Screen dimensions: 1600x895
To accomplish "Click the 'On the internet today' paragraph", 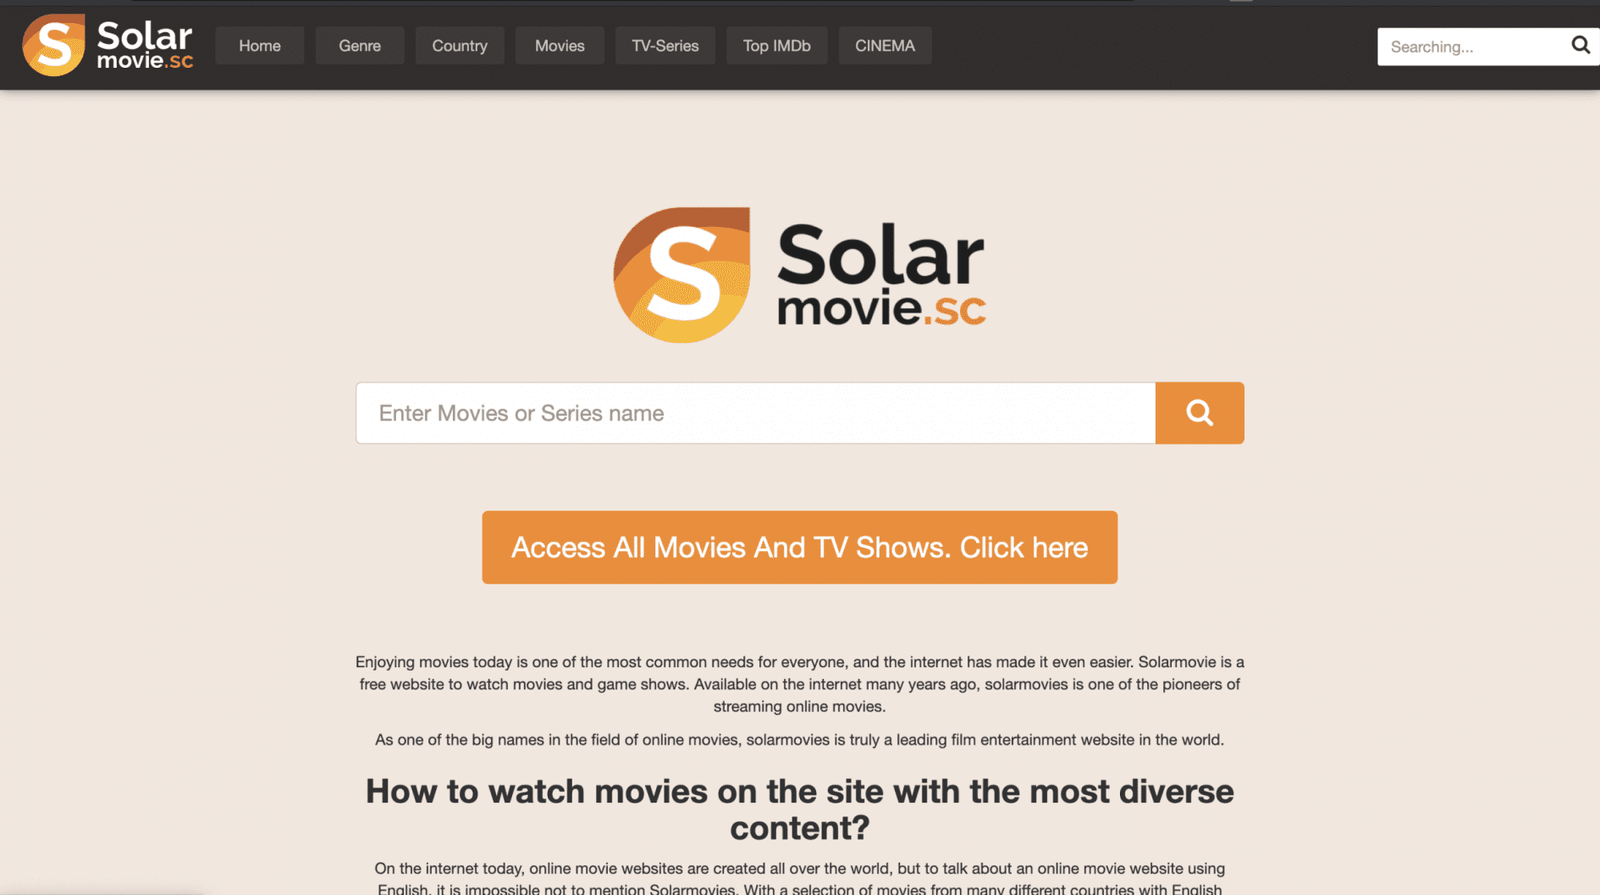I will (800, 878).
